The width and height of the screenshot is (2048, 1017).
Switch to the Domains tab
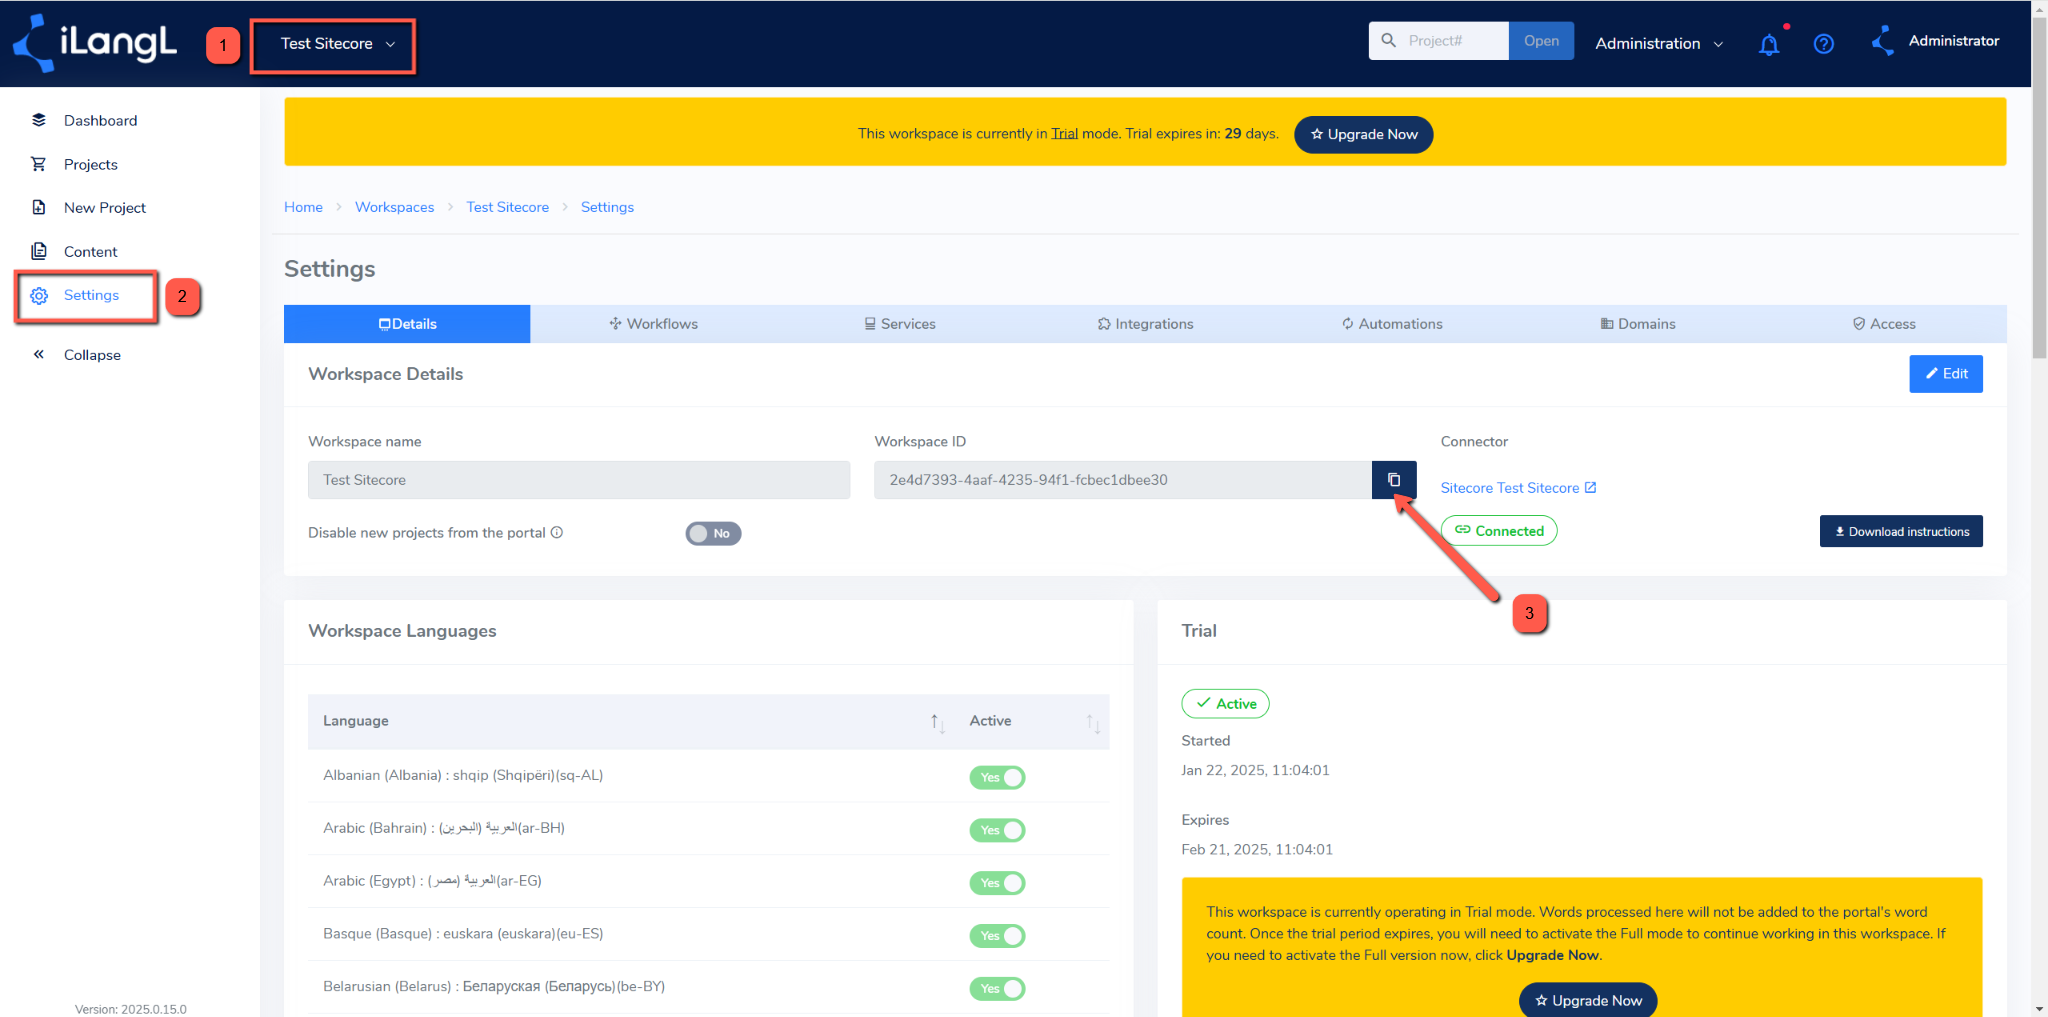1638,324
